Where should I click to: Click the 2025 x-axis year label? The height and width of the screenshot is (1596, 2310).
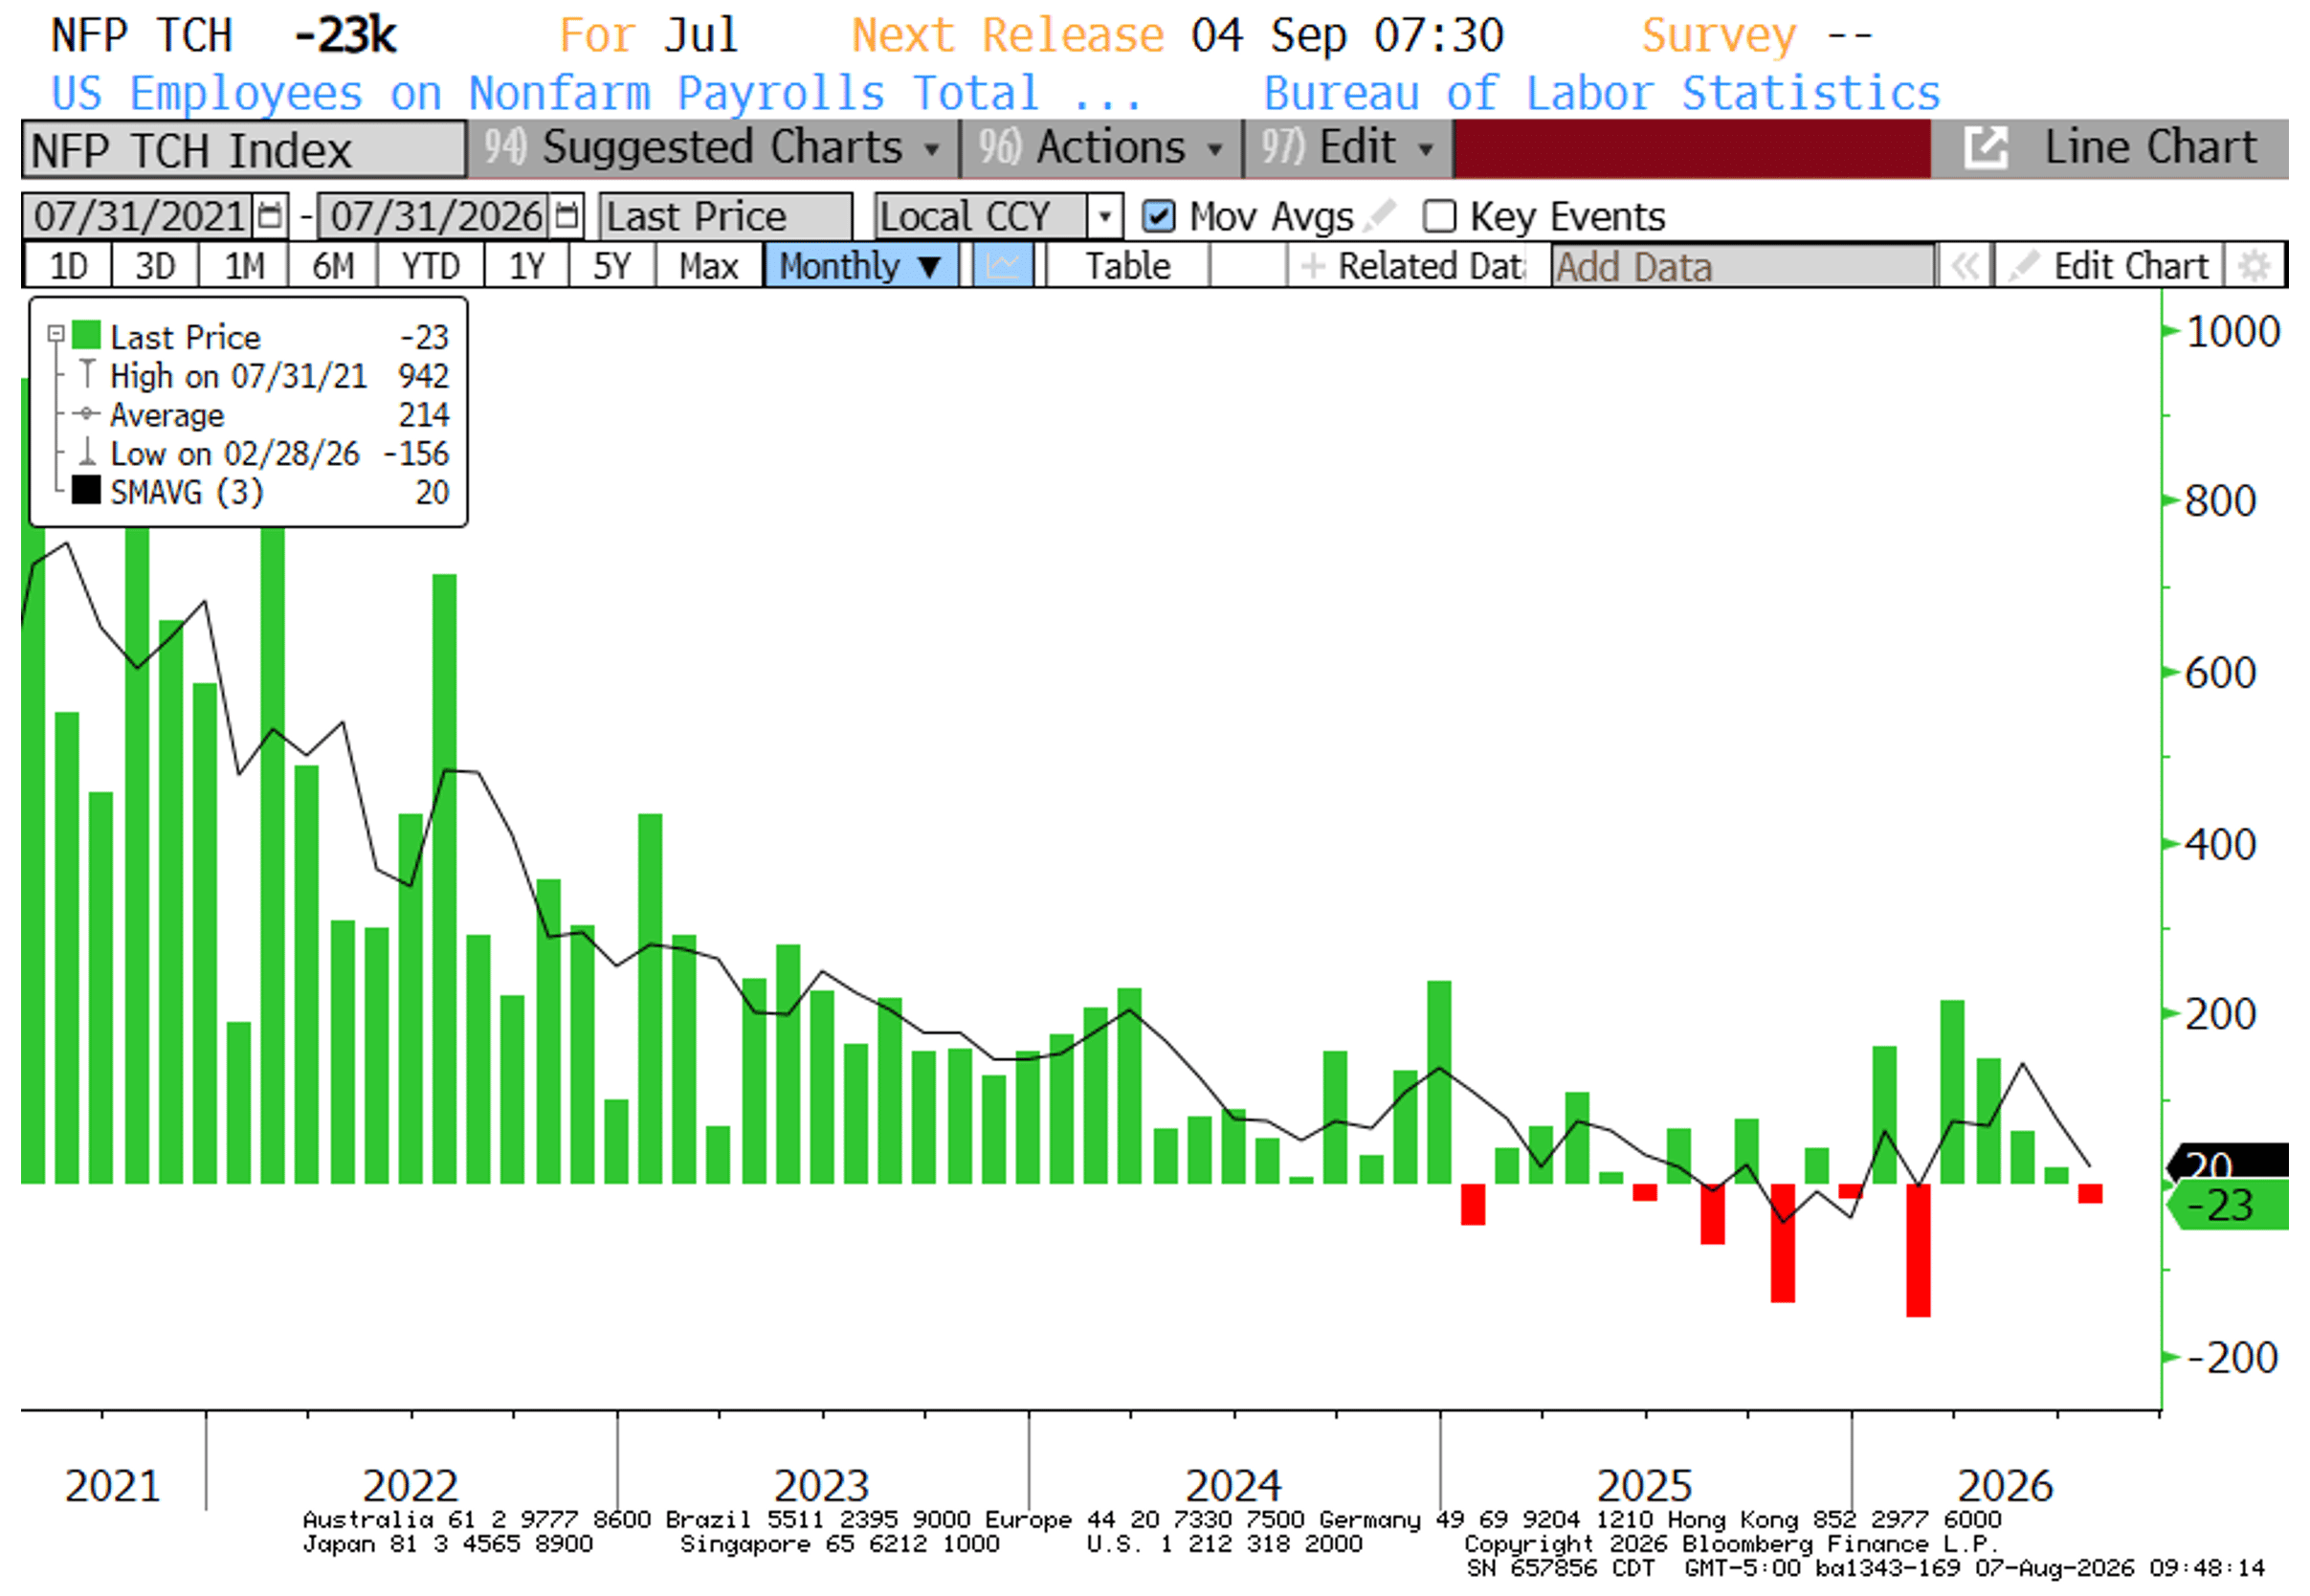click(x=1644, y=1485)
